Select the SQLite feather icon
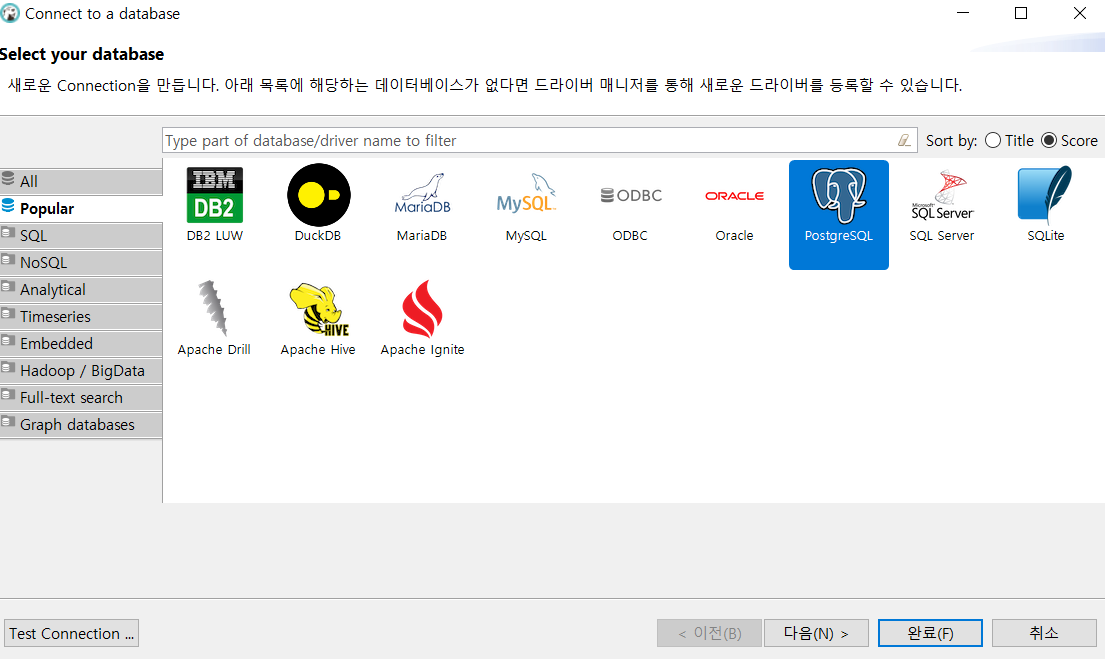 click(1045, 195)
